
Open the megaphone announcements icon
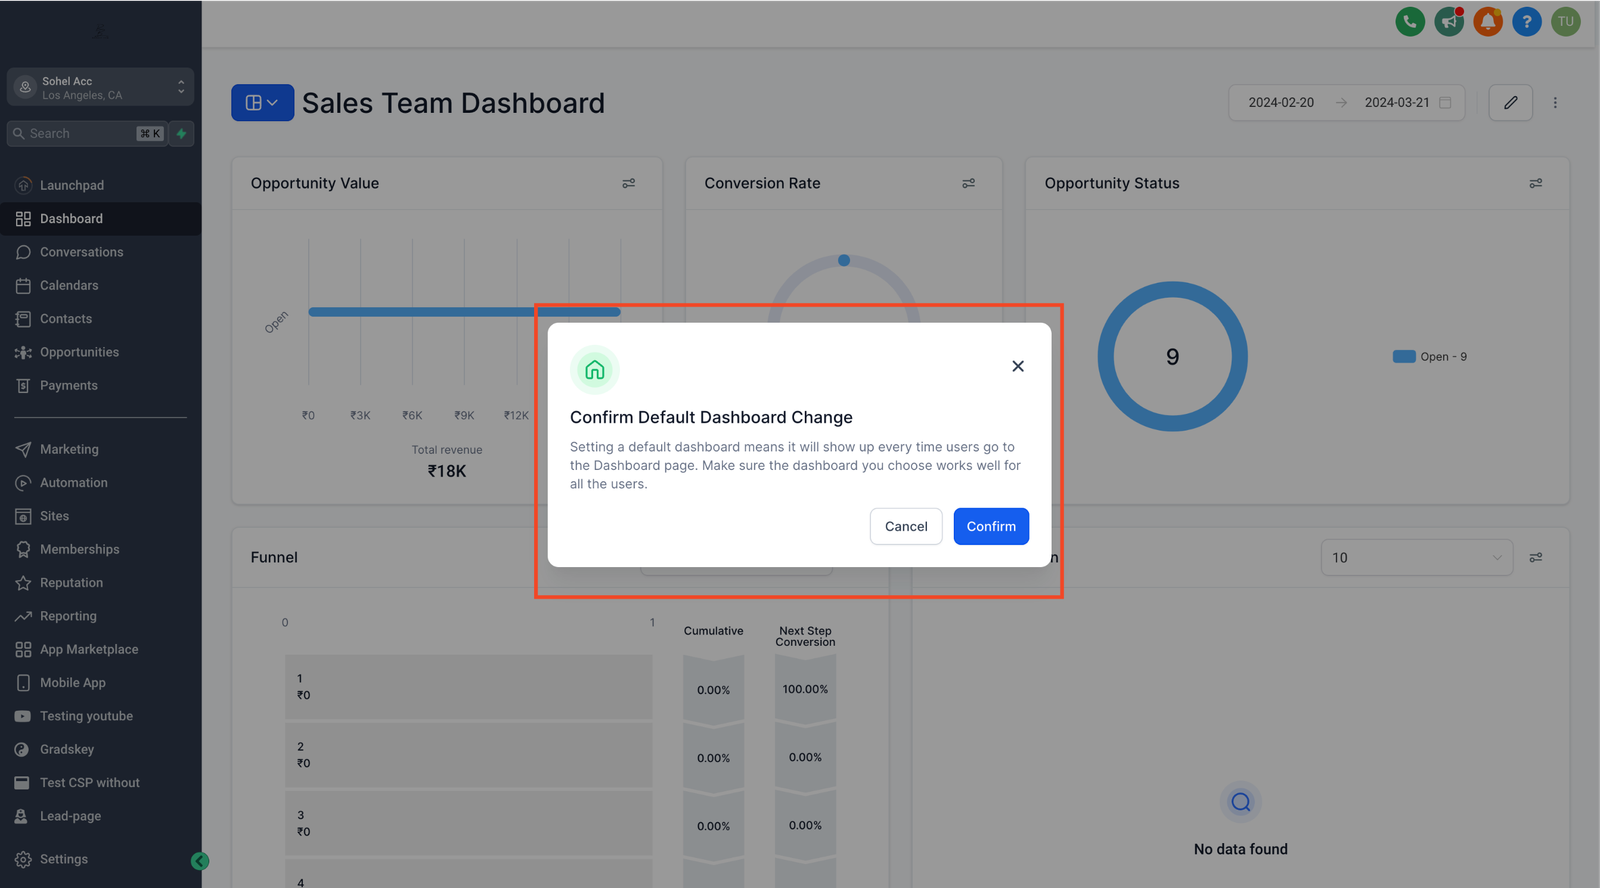pos(1449,21)
